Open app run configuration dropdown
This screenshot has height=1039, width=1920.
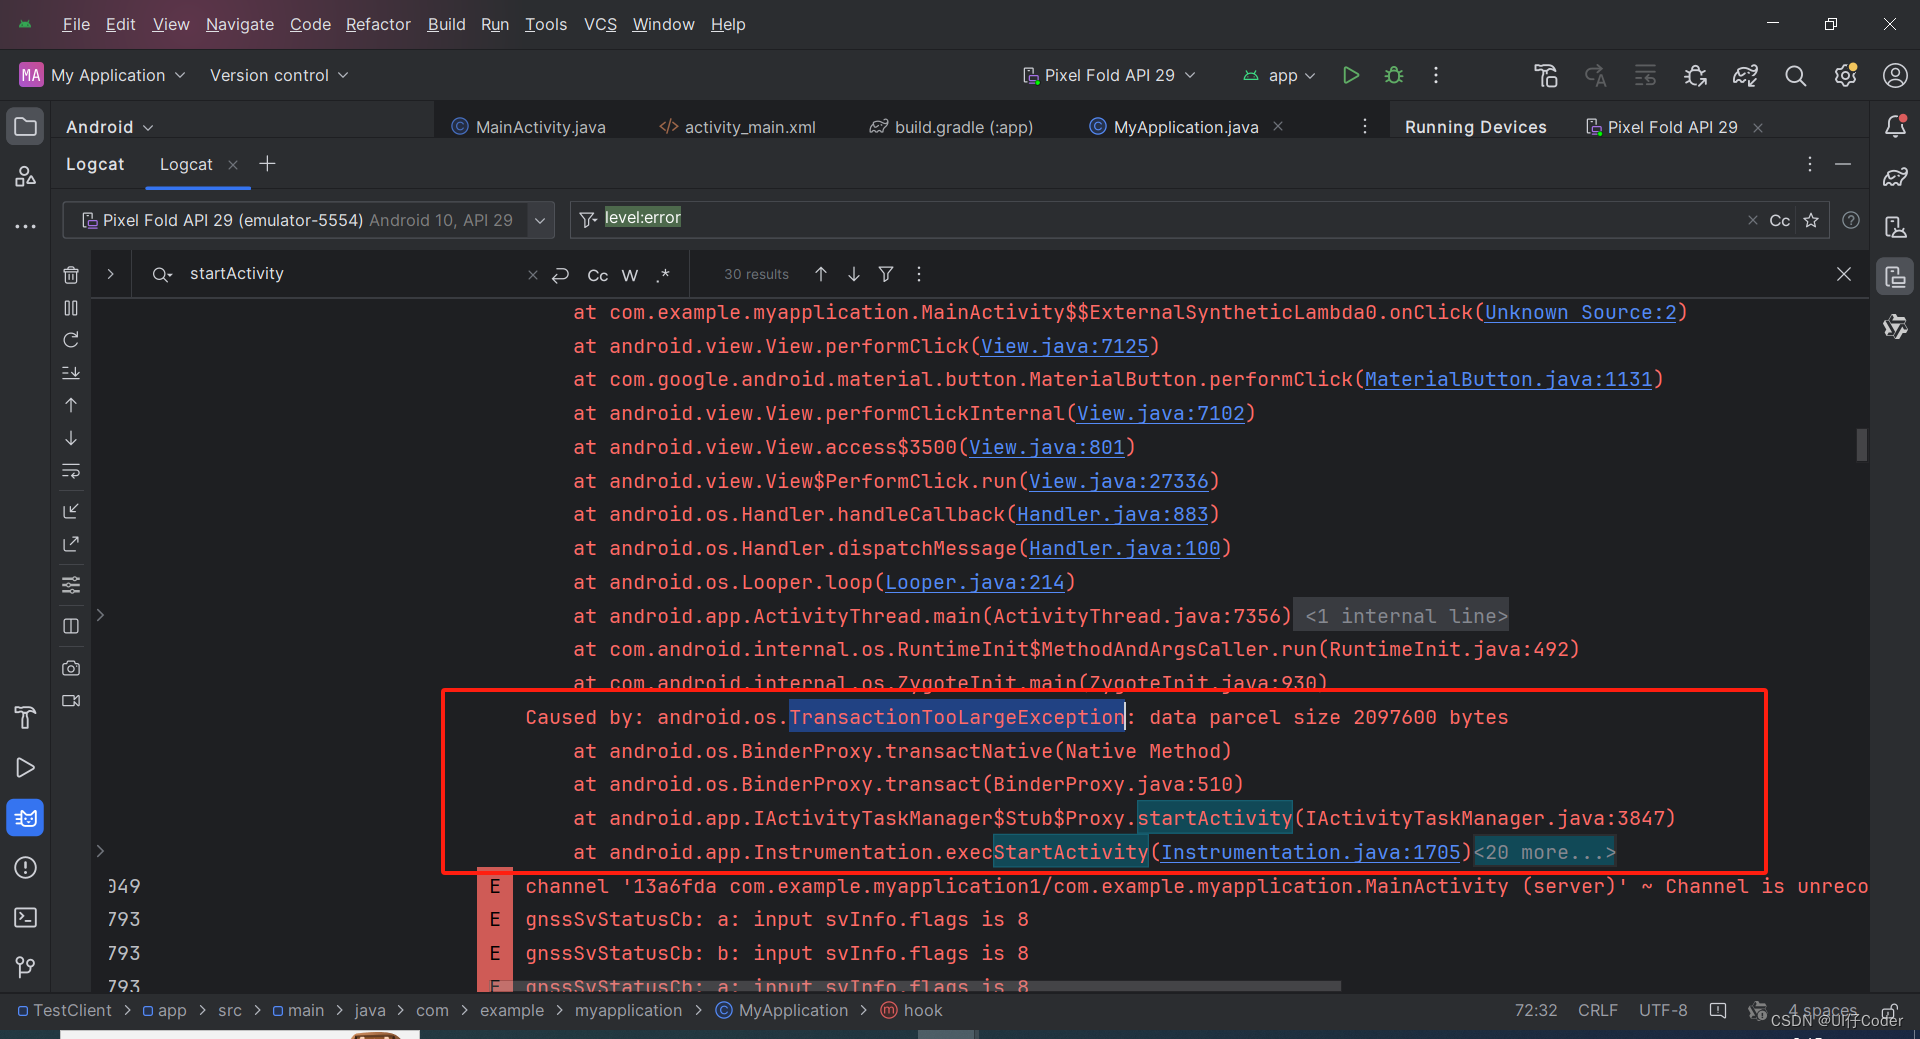pos(1279,75)
